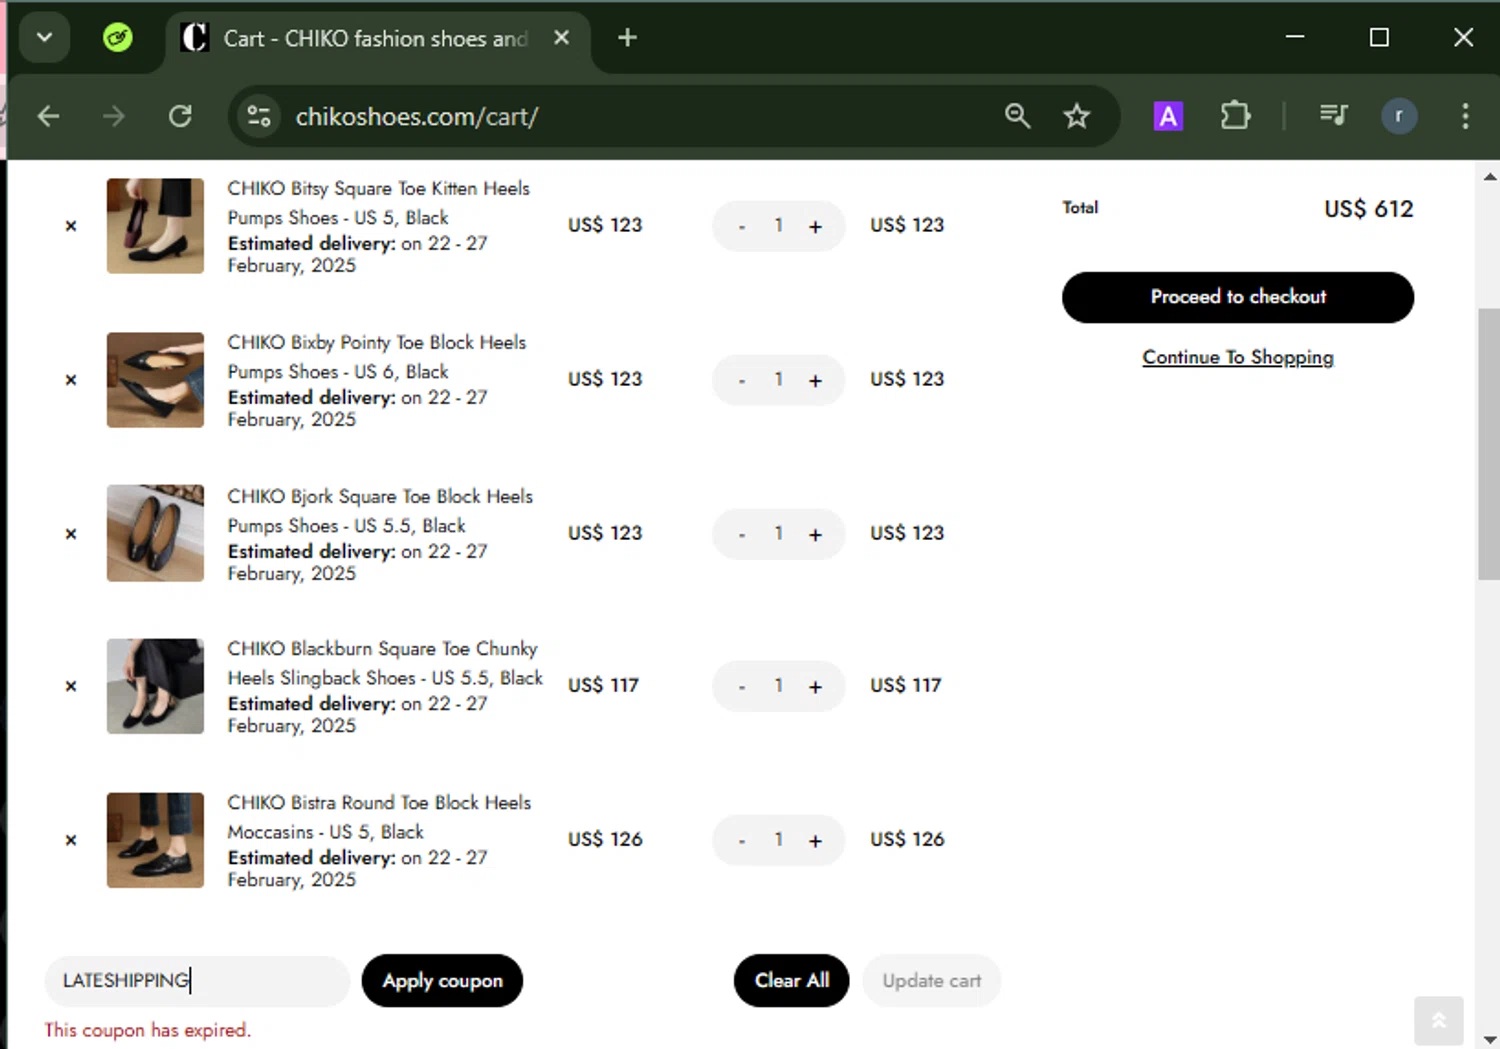The image size is (1500, 1049).
Task: Open CHIKO Bixby Pointy Toe Block Heels link
Action: click(x=376, y=357)
